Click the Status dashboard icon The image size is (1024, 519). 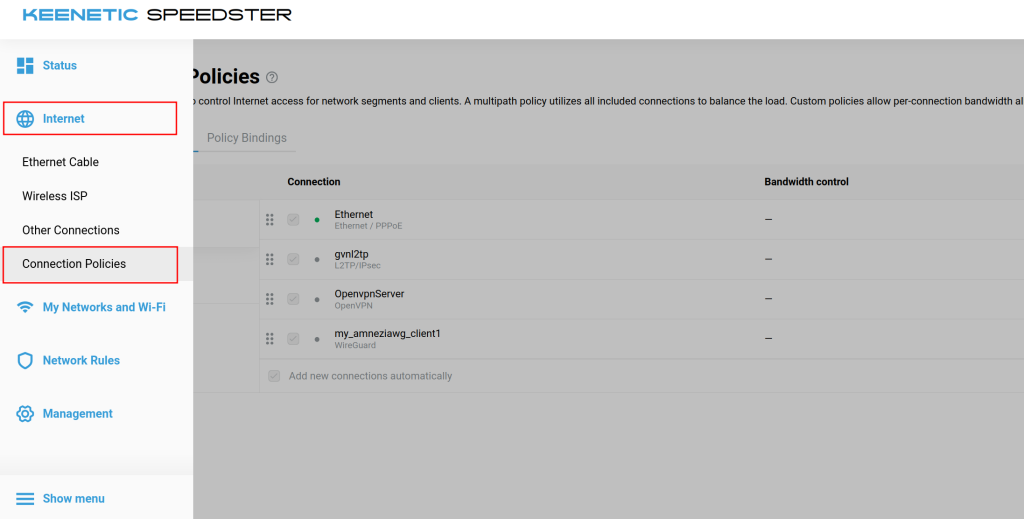(26, 66)
